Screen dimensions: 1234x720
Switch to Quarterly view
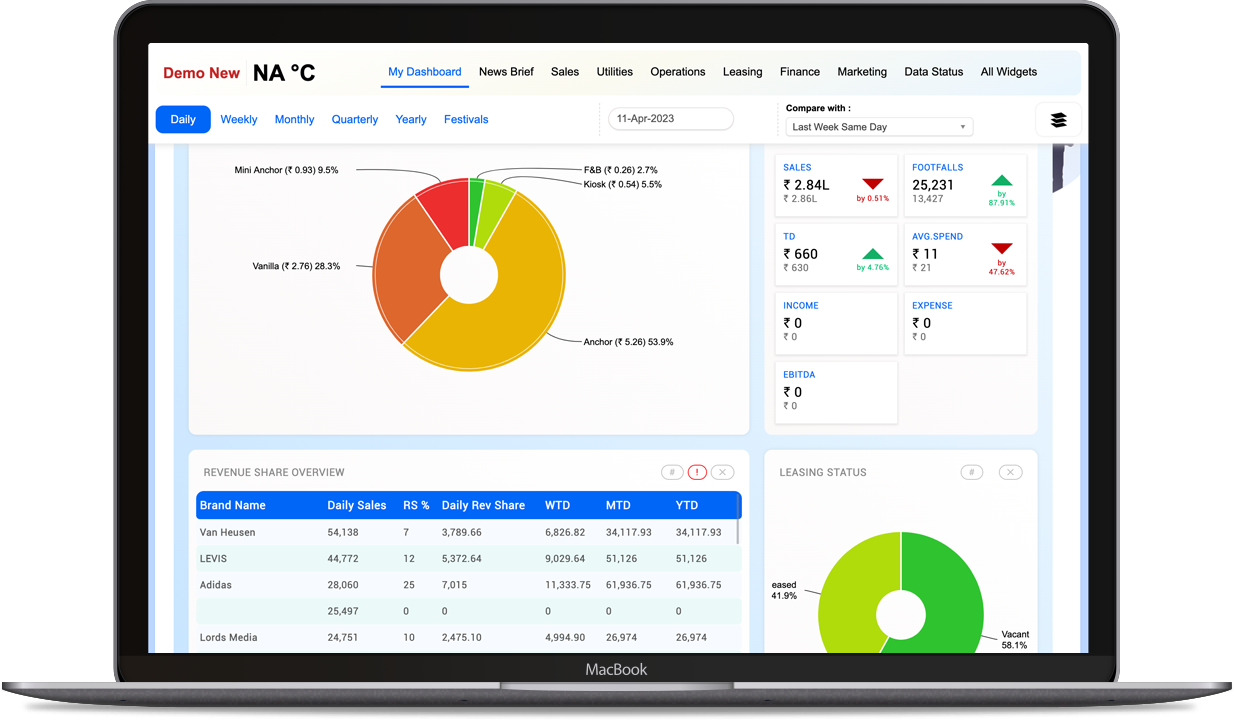click(355, 119)
